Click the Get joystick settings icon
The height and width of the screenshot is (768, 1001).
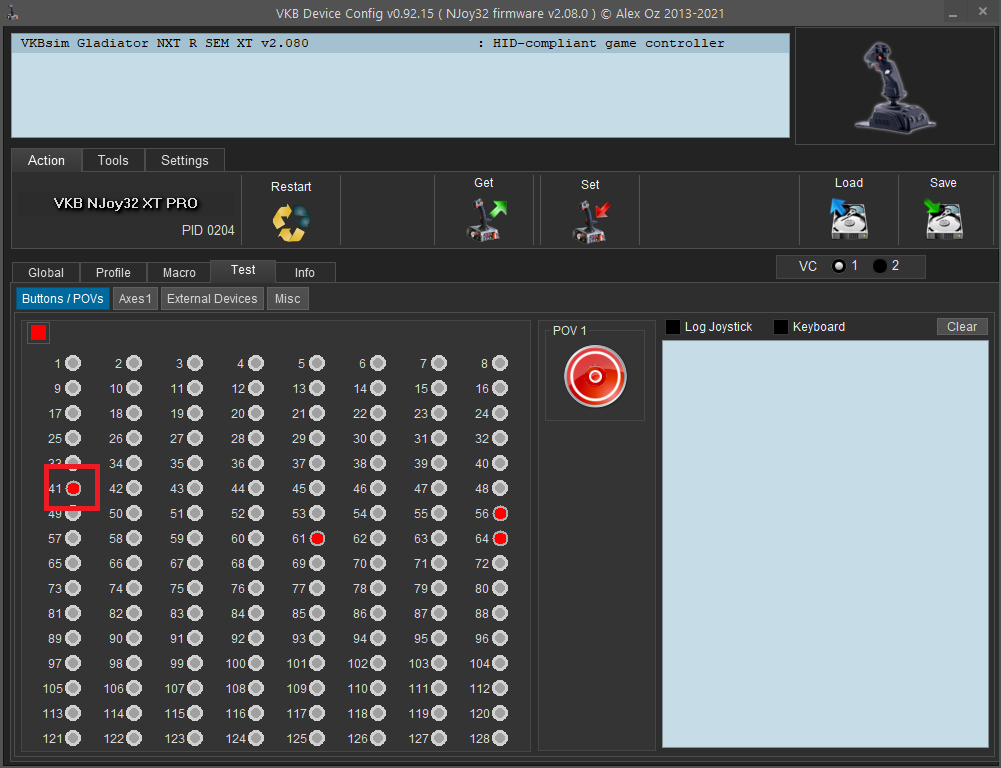[x=486, y=220]
